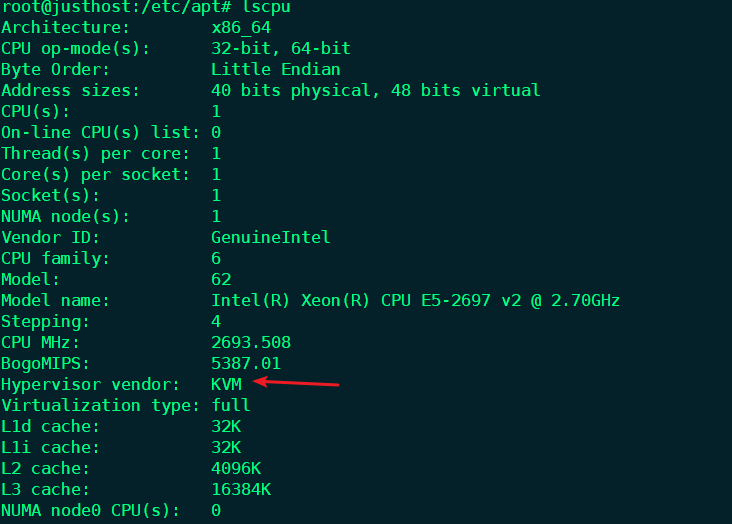Viewport: 732px width, 524px height.
Task: Click the x86_64 architecture value
Action: click(x=241, y=28)
